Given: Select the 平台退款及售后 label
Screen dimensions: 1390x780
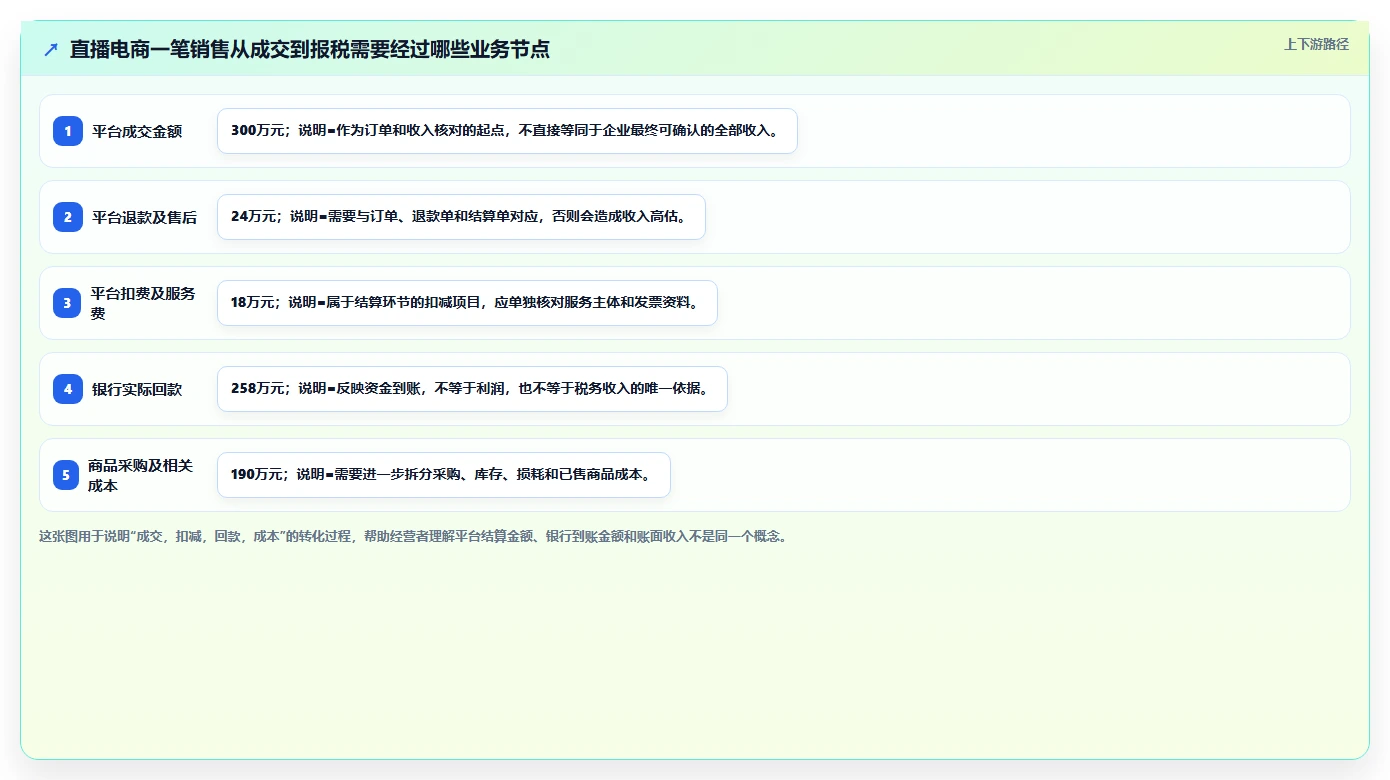Looking at the screenshot, I should [x=145, y=217].
